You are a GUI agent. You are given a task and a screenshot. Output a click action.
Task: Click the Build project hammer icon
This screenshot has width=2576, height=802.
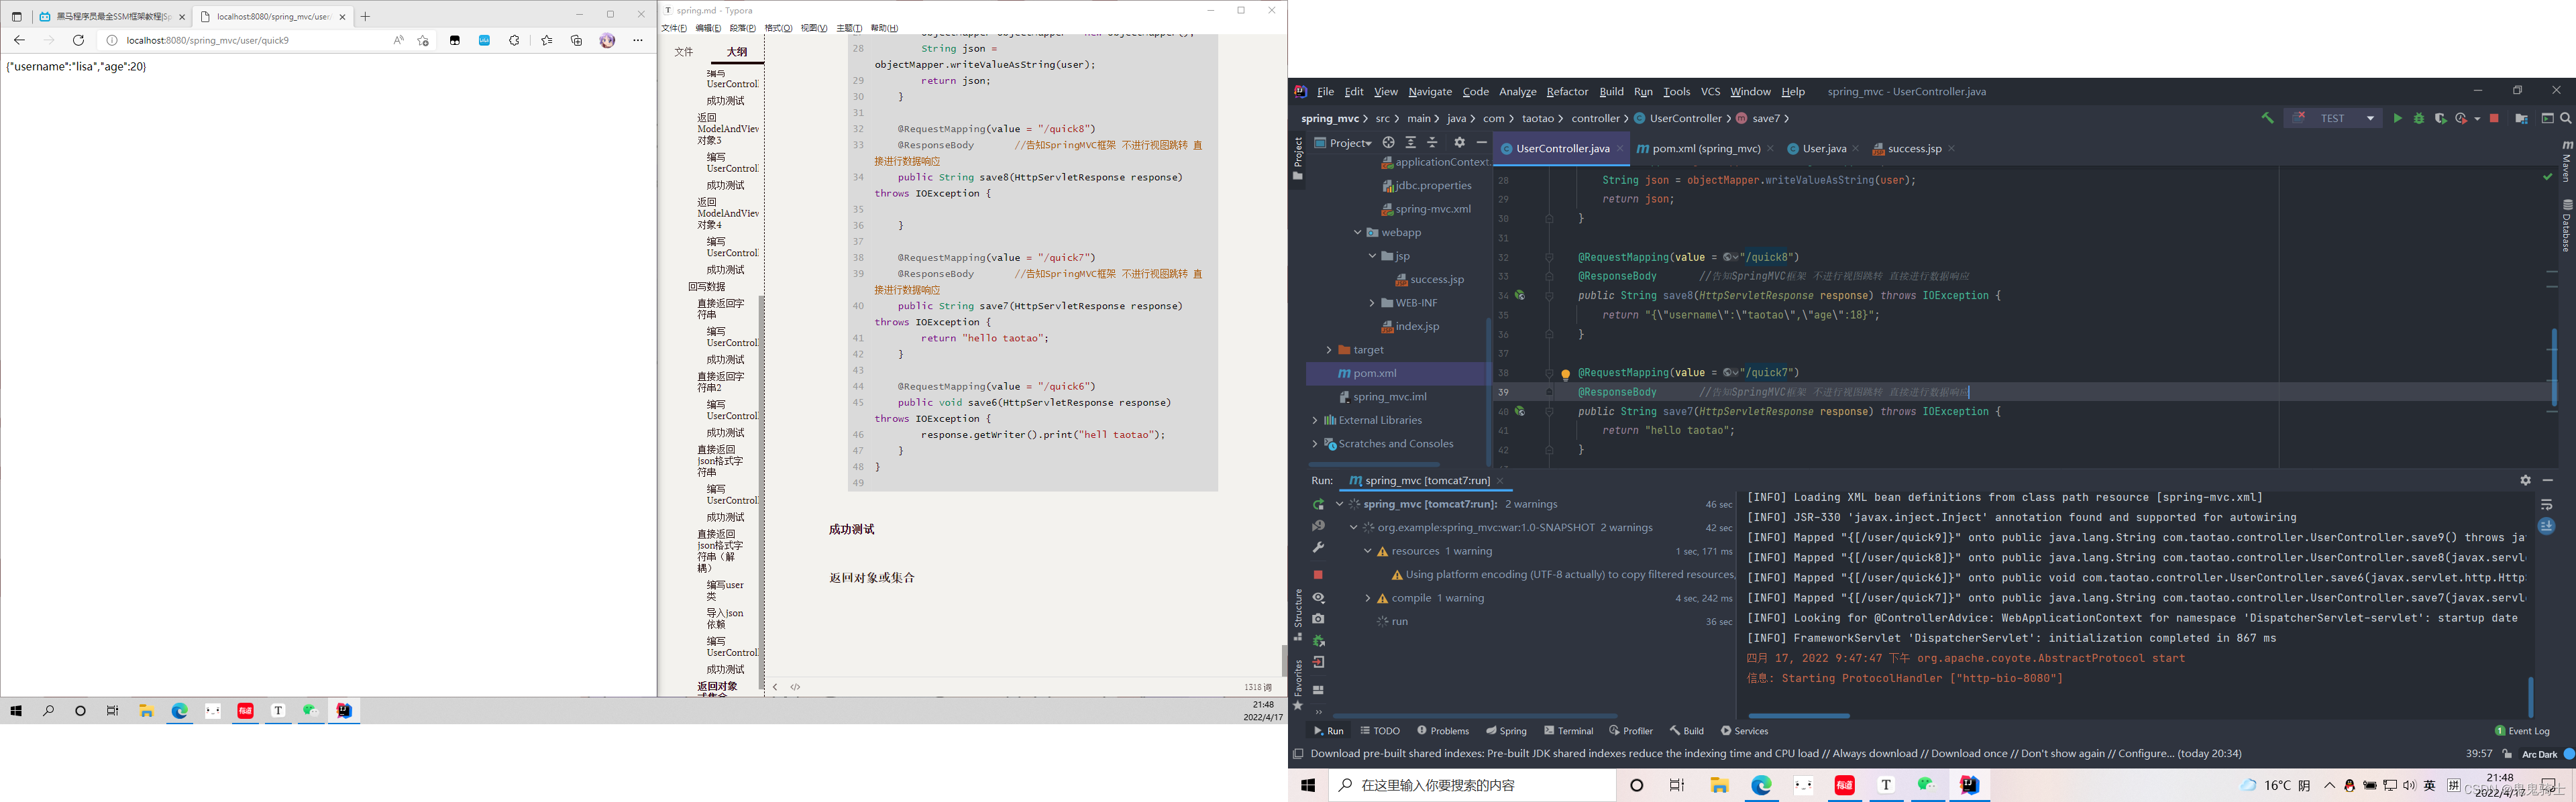2267,119
